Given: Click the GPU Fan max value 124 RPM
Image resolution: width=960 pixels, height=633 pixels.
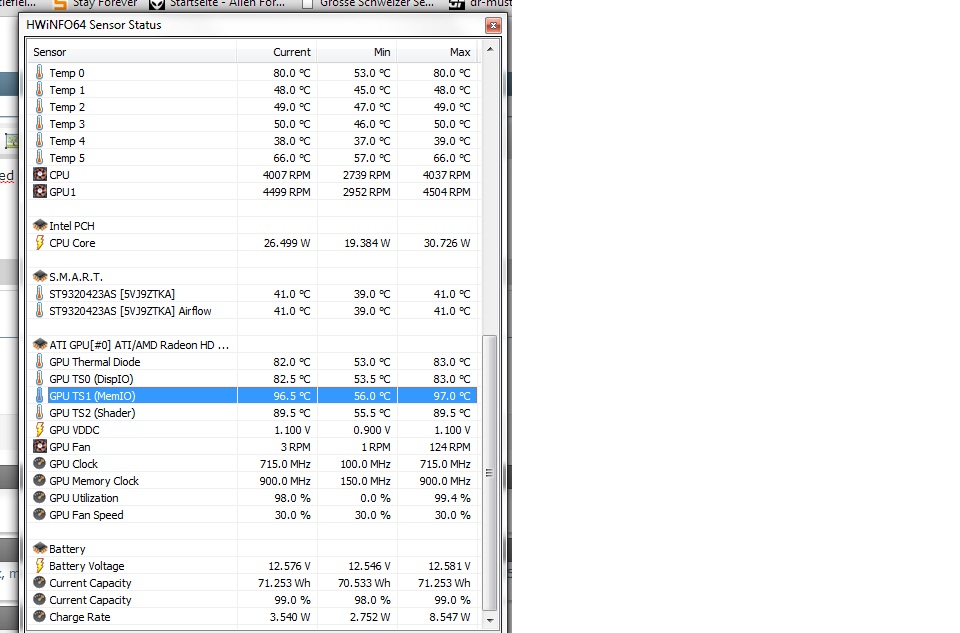Looking at the screenshot, I should pyautogui.click(x=450, y=447).
